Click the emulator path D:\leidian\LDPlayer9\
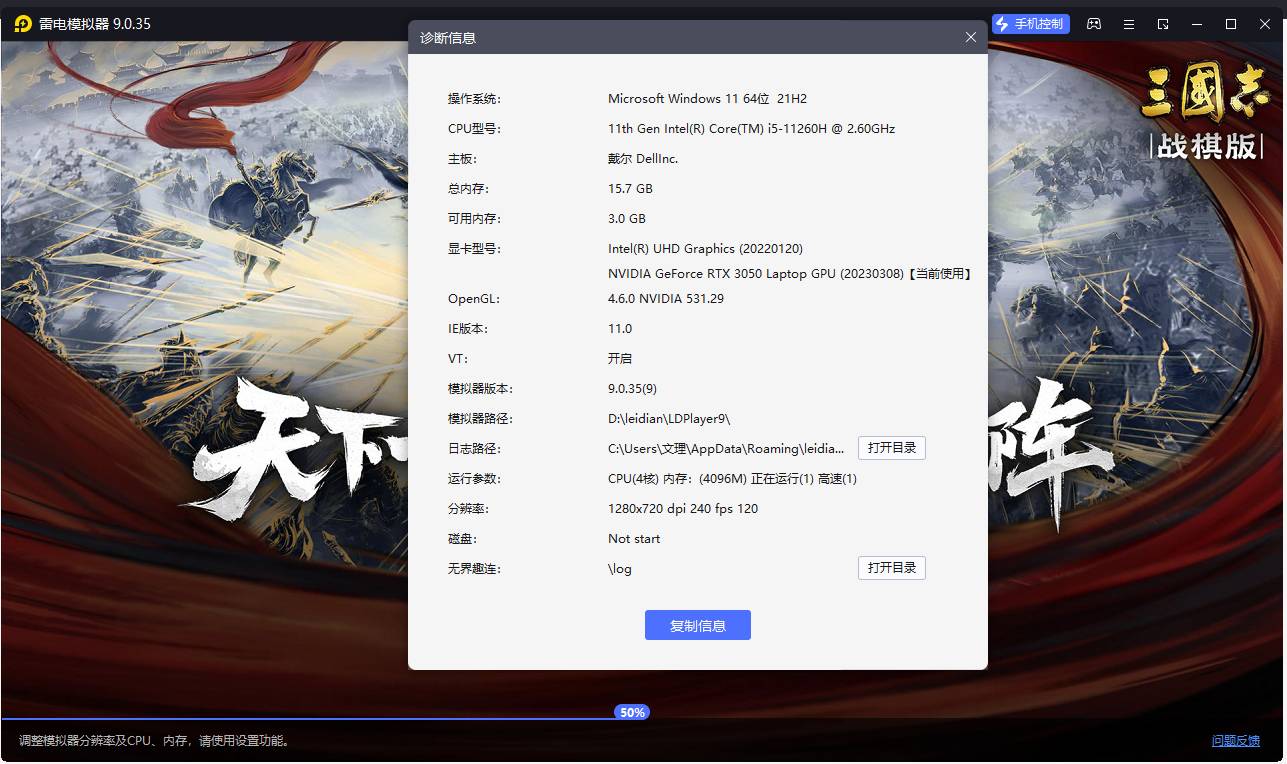Image resolution: width=1287 pixels, height=764 pixels. coord(669,419)
